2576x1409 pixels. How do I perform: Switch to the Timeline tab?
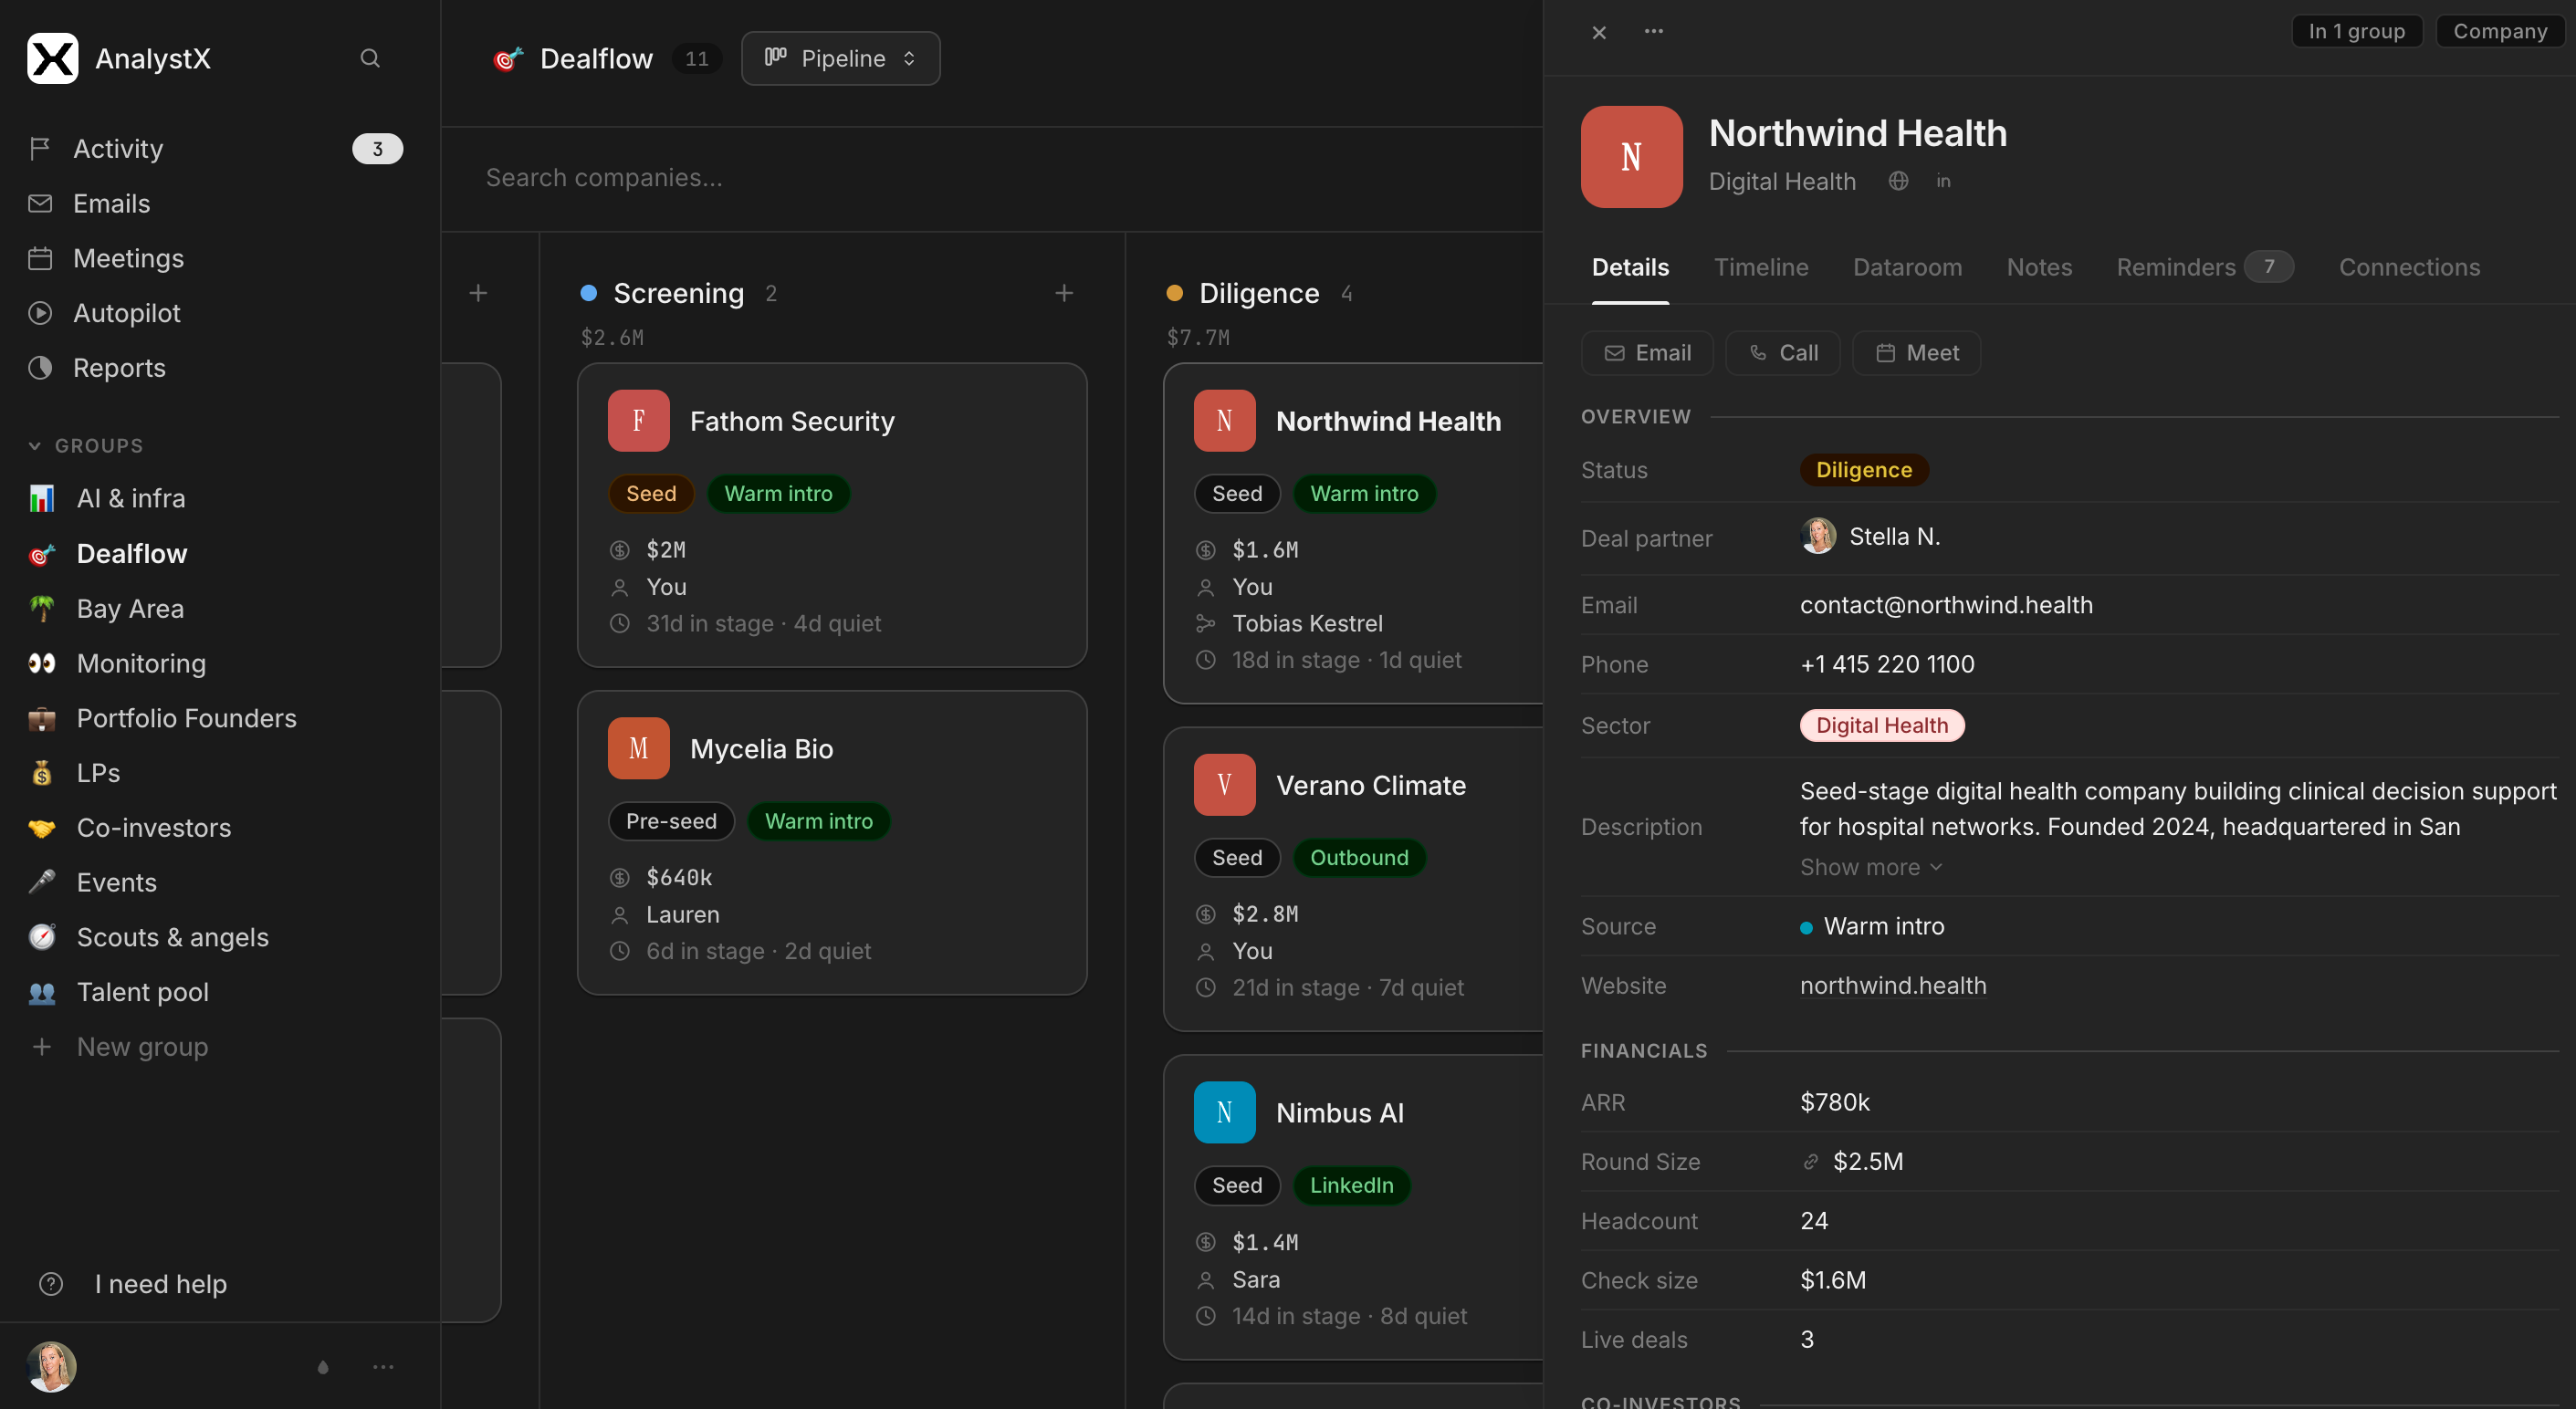[x=1761, y=267]
